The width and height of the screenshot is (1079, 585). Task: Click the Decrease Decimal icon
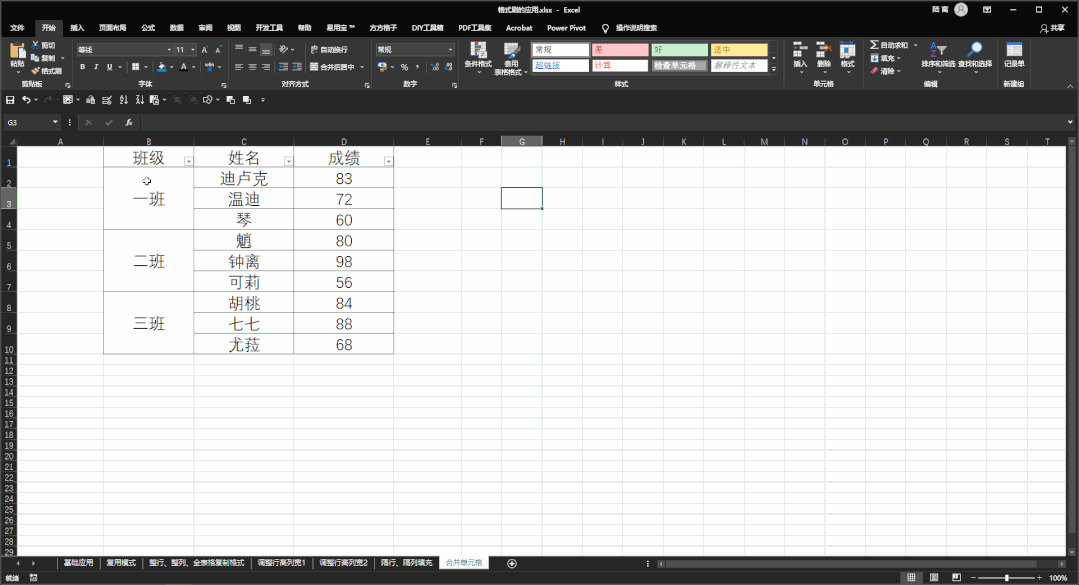[x=449, y=67]
